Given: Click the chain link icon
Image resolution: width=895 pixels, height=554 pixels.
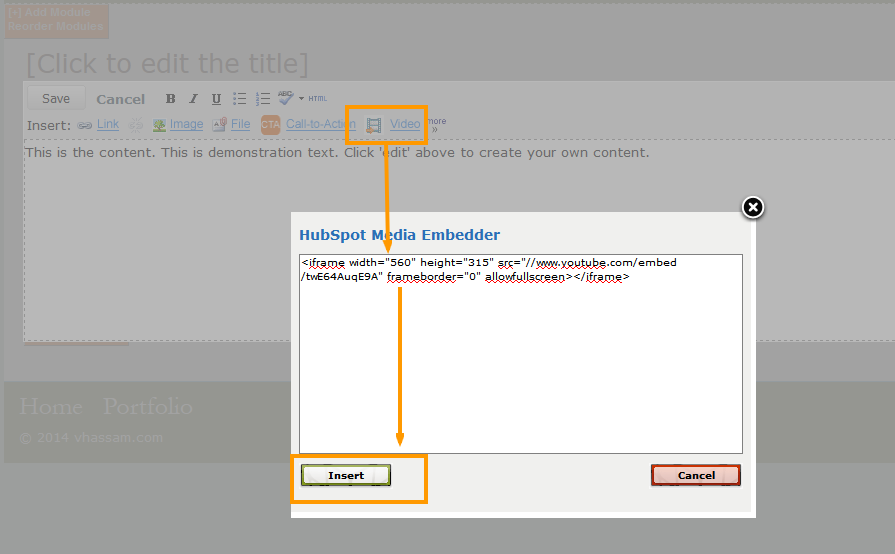Looking at the screenshot, I should tap(85, 126).
